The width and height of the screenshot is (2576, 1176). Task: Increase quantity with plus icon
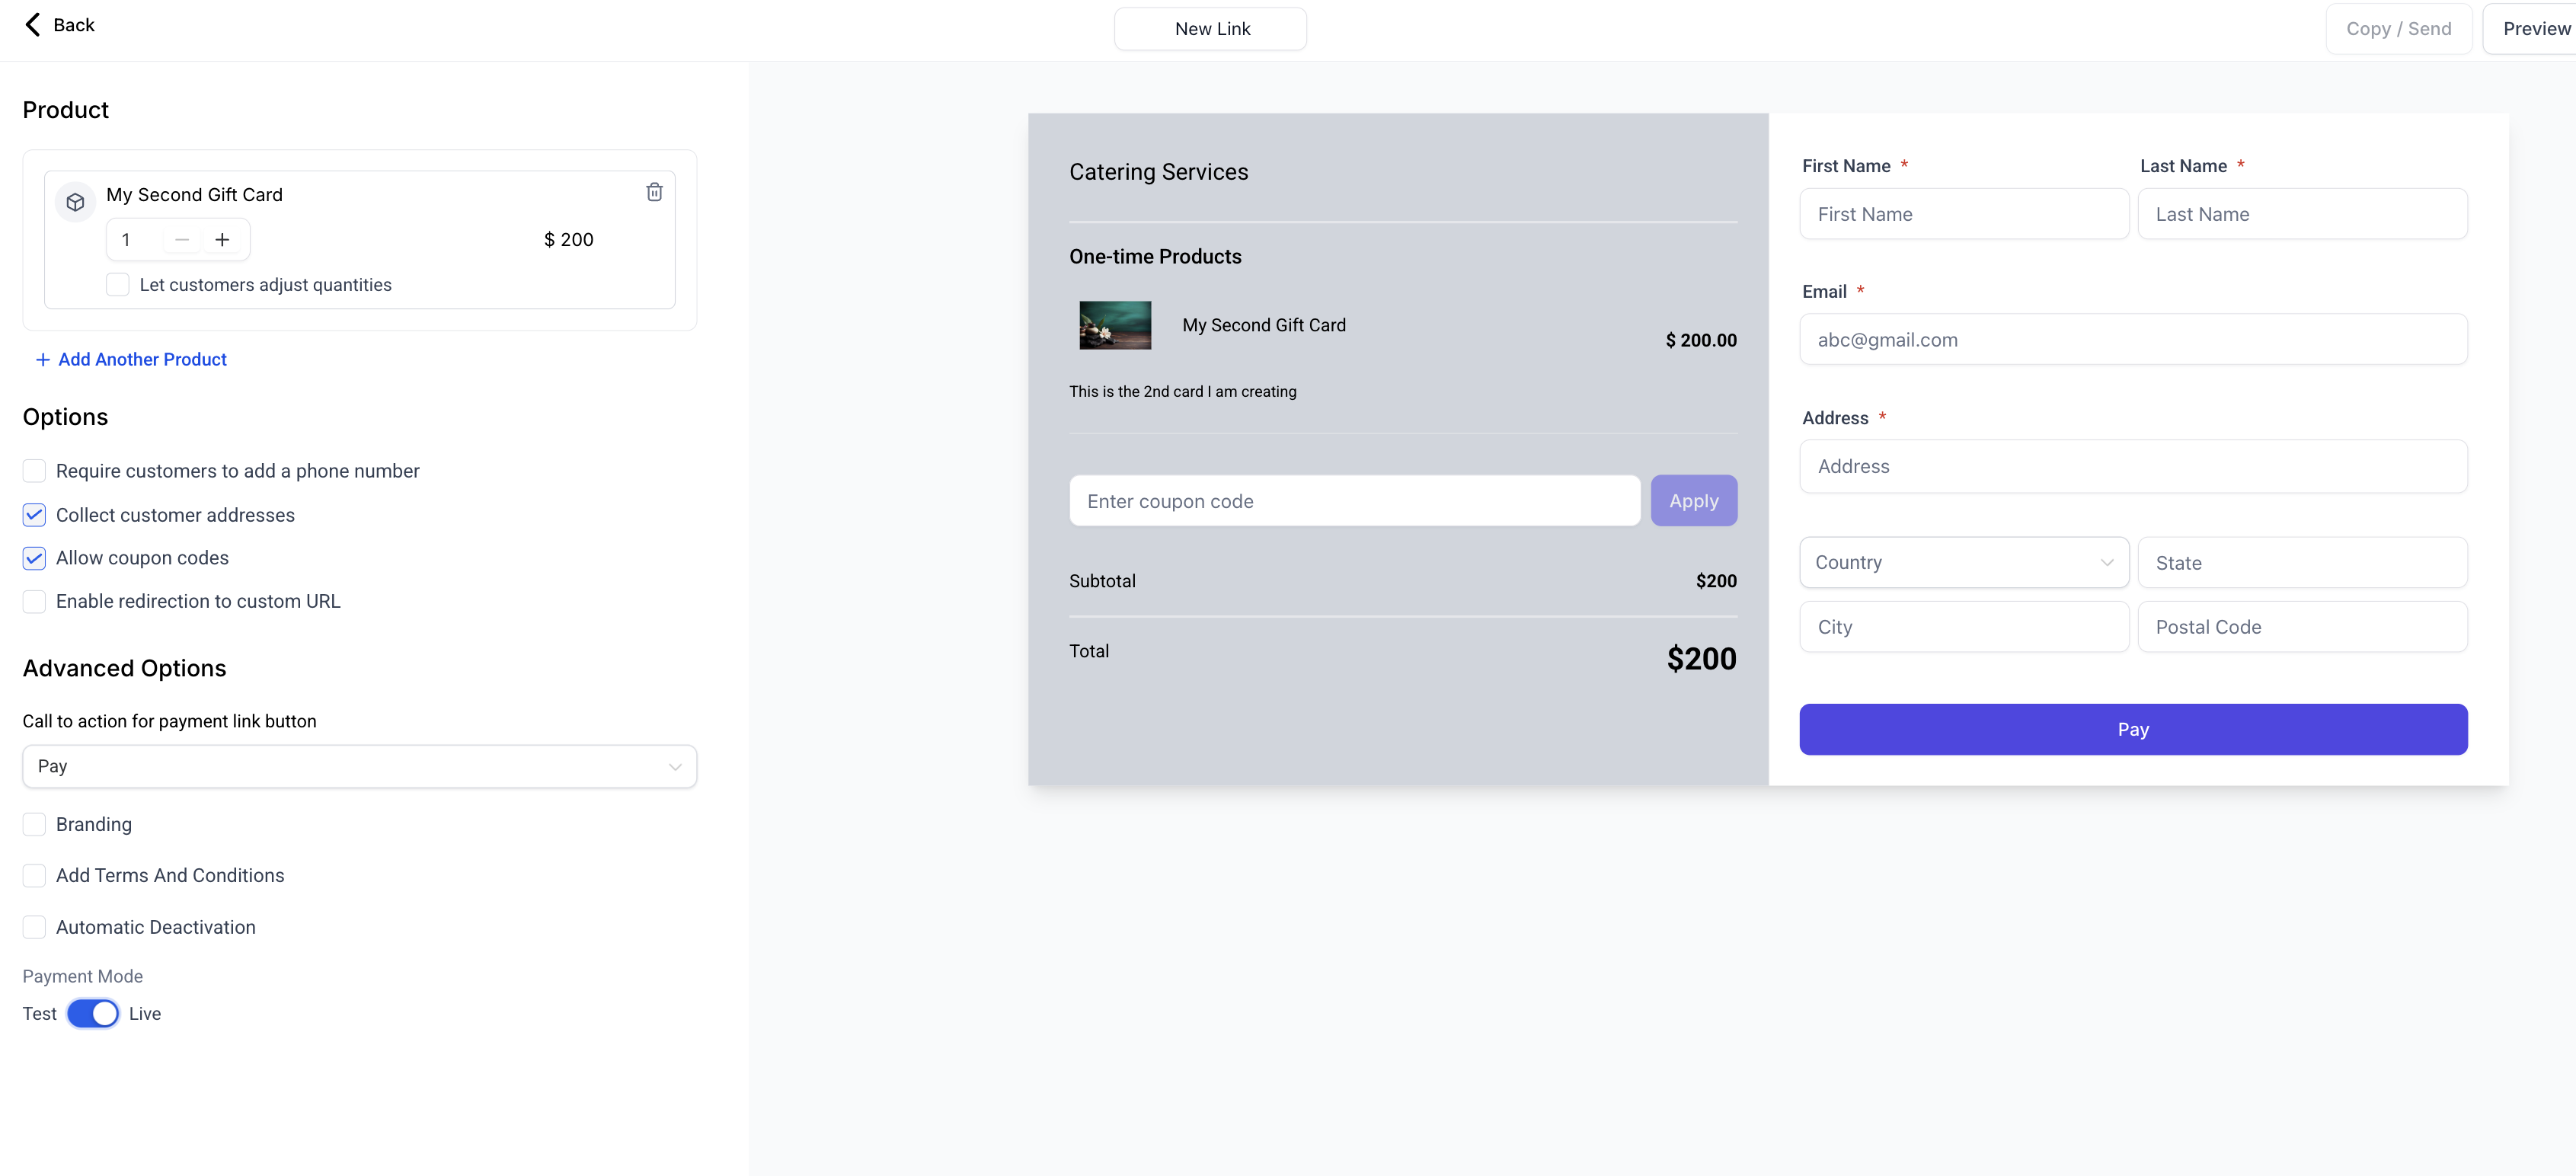click(222, 240)
